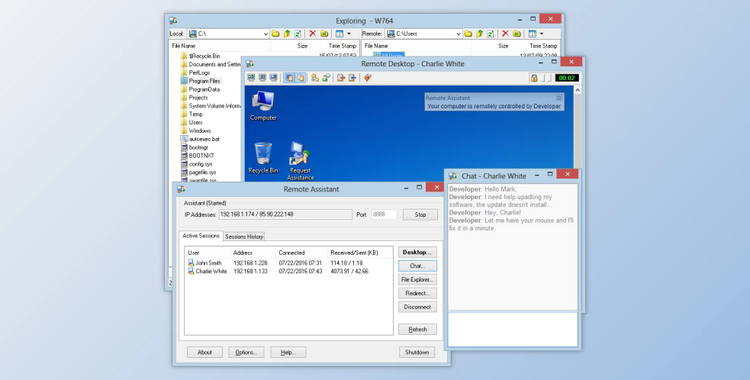Click the chat message input box

tap(512, 329)
